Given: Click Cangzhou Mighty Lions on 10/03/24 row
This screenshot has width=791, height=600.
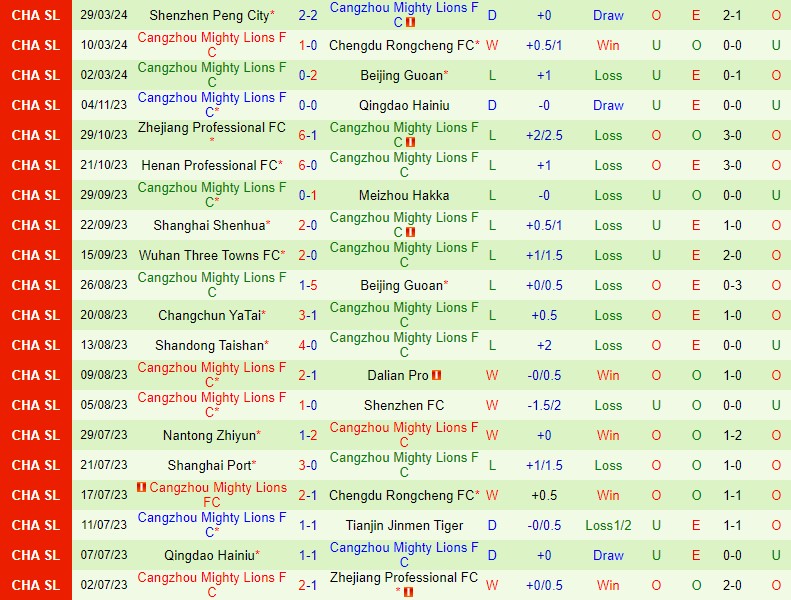Looking at the screenshot, I should click(212, 45).
